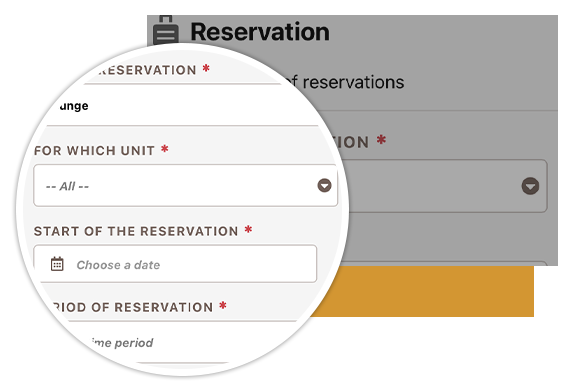Click the red asterisk on the gray panel

pos(381,140)
